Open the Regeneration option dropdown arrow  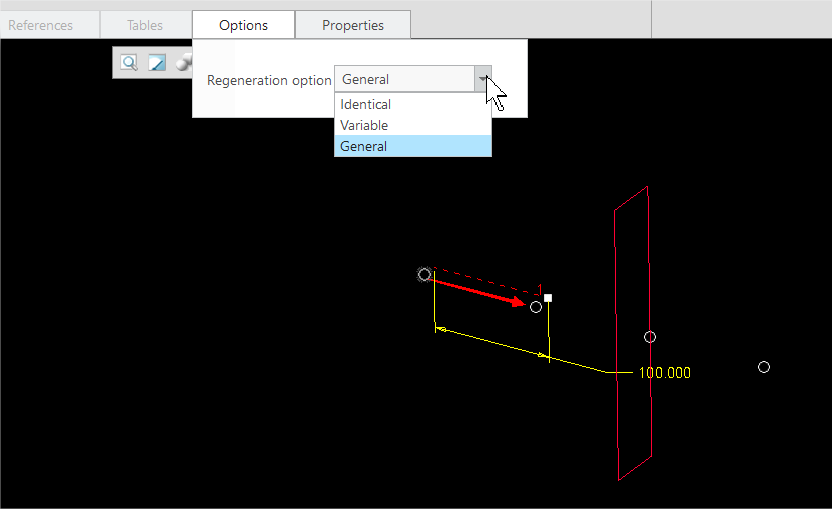point(482,79)
